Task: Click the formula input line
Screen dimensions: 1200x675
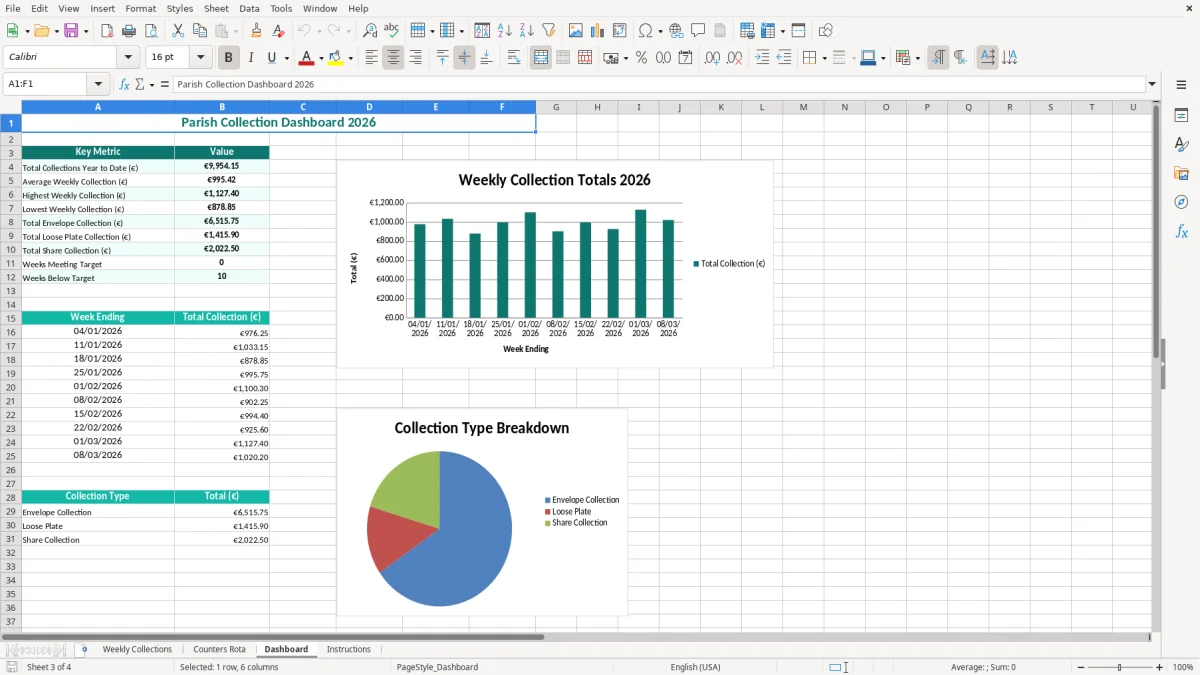Action: pos(658,85)
